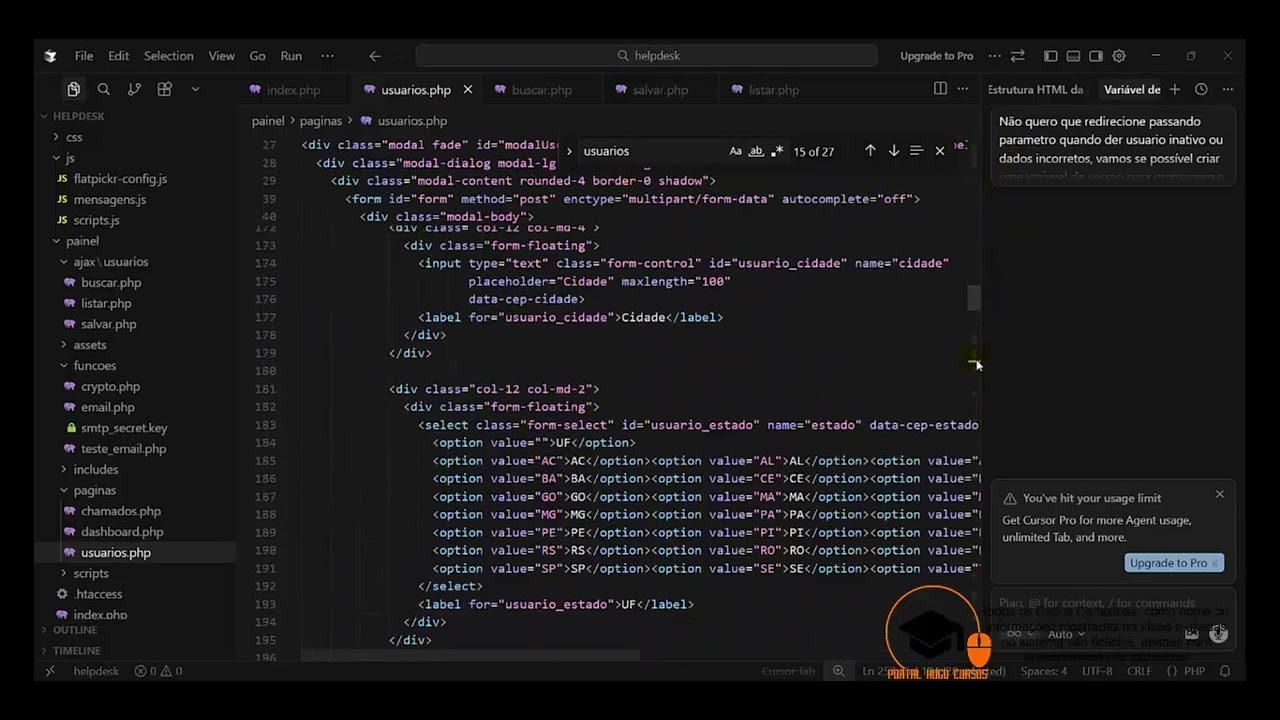1280x720 pixels.
Task: Collapse the js folder
Action: (70, 158)
